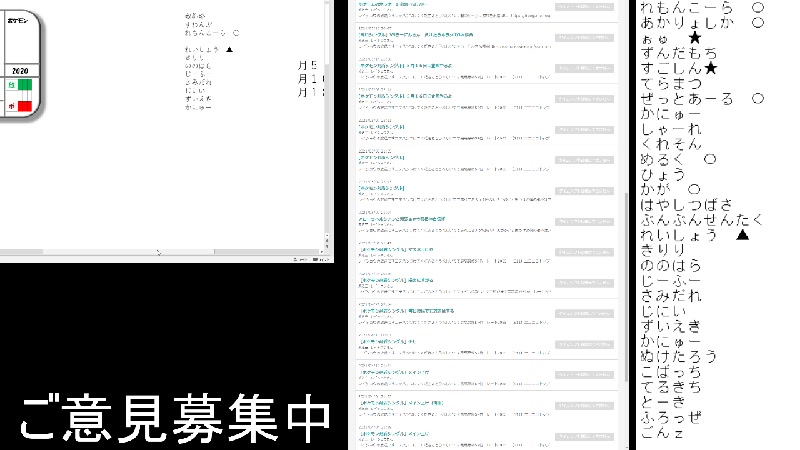Click the circle mark beside あかりょしか in right panel
Image resolution: width=800 pixels, height=450 pixels.
tap(757, 22)
